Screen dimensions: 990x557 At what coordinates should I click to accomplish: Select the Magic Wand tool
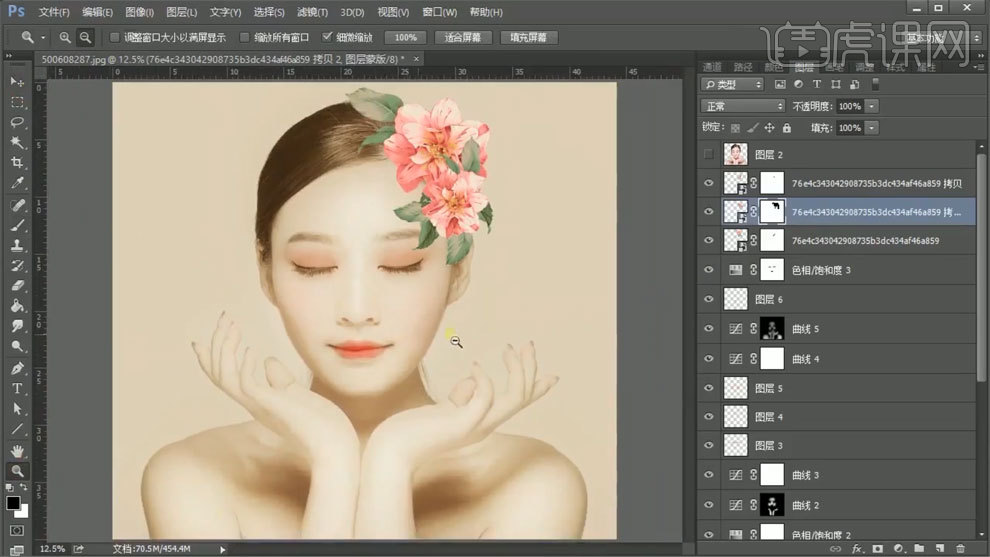pos(17,143)
